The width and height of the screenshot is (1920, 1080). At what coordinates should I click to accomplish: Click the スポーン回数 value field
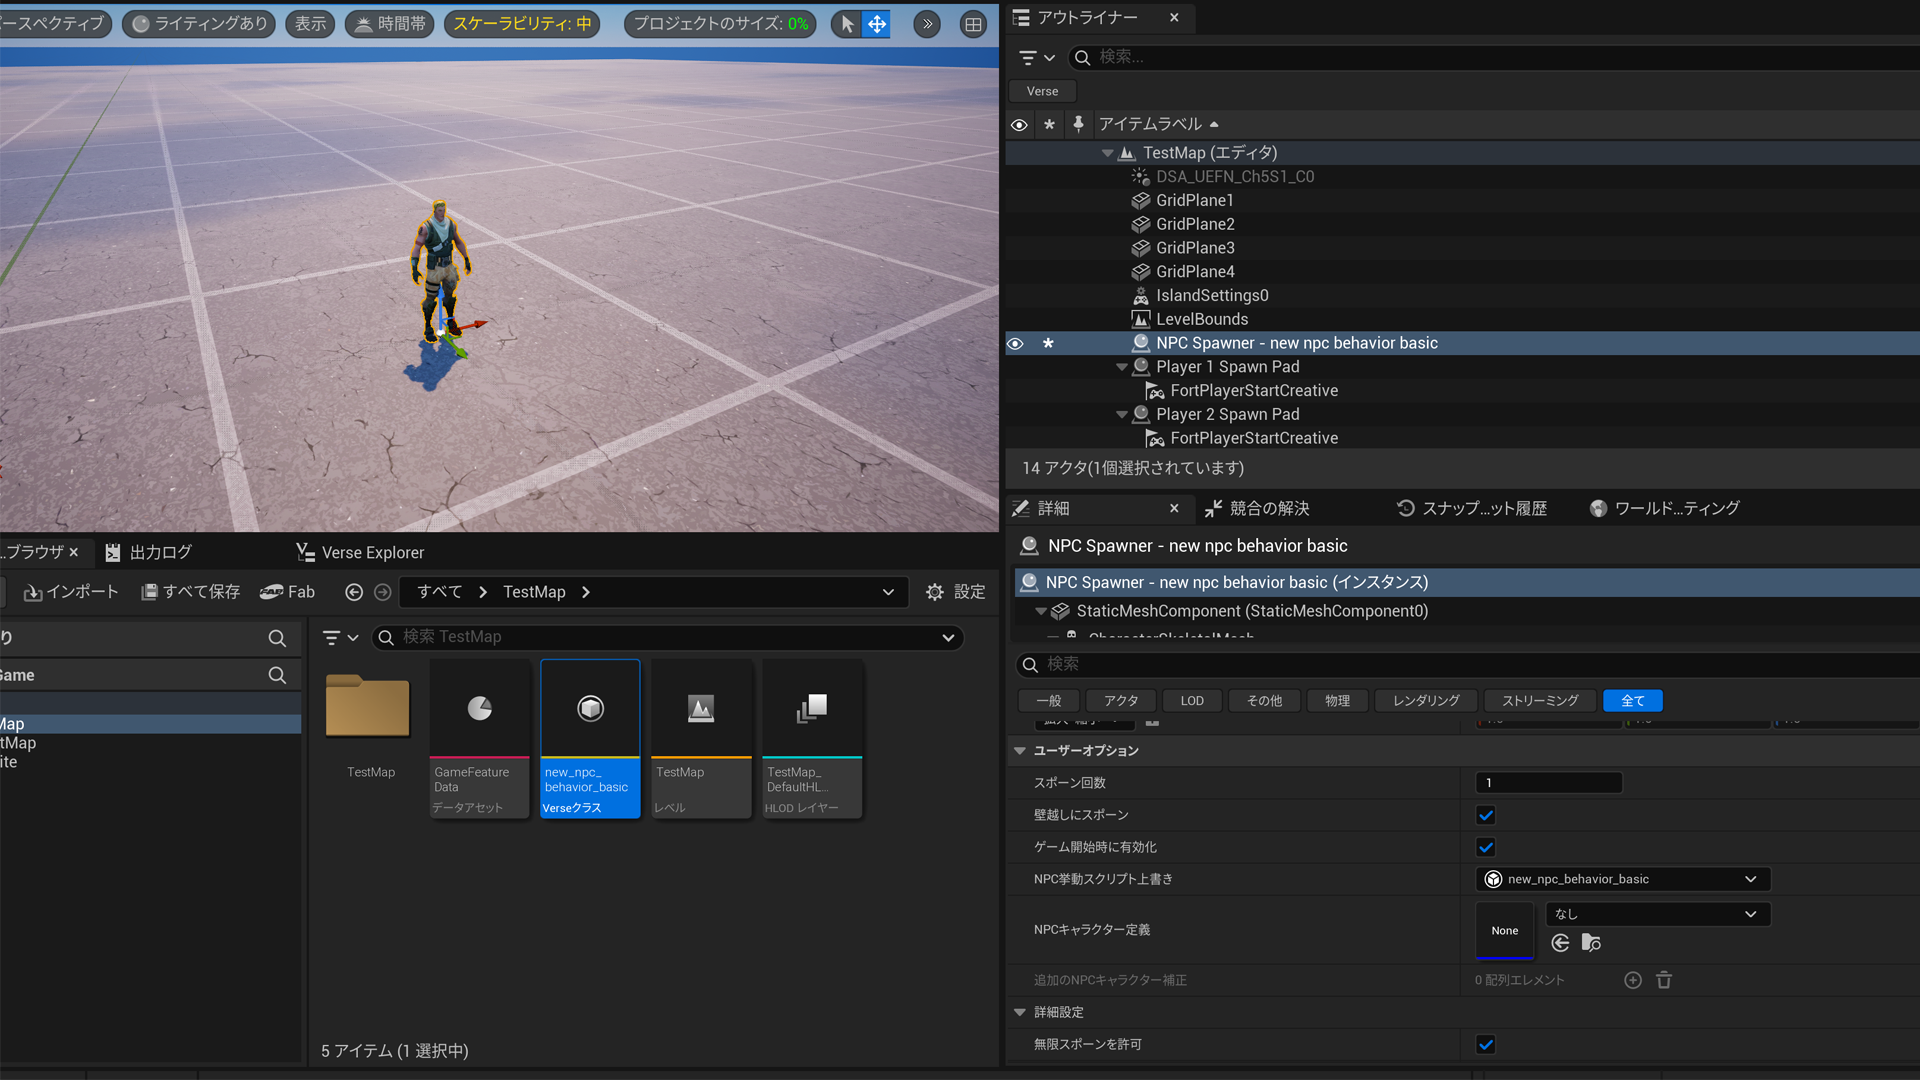click(x=1549, y=783)
